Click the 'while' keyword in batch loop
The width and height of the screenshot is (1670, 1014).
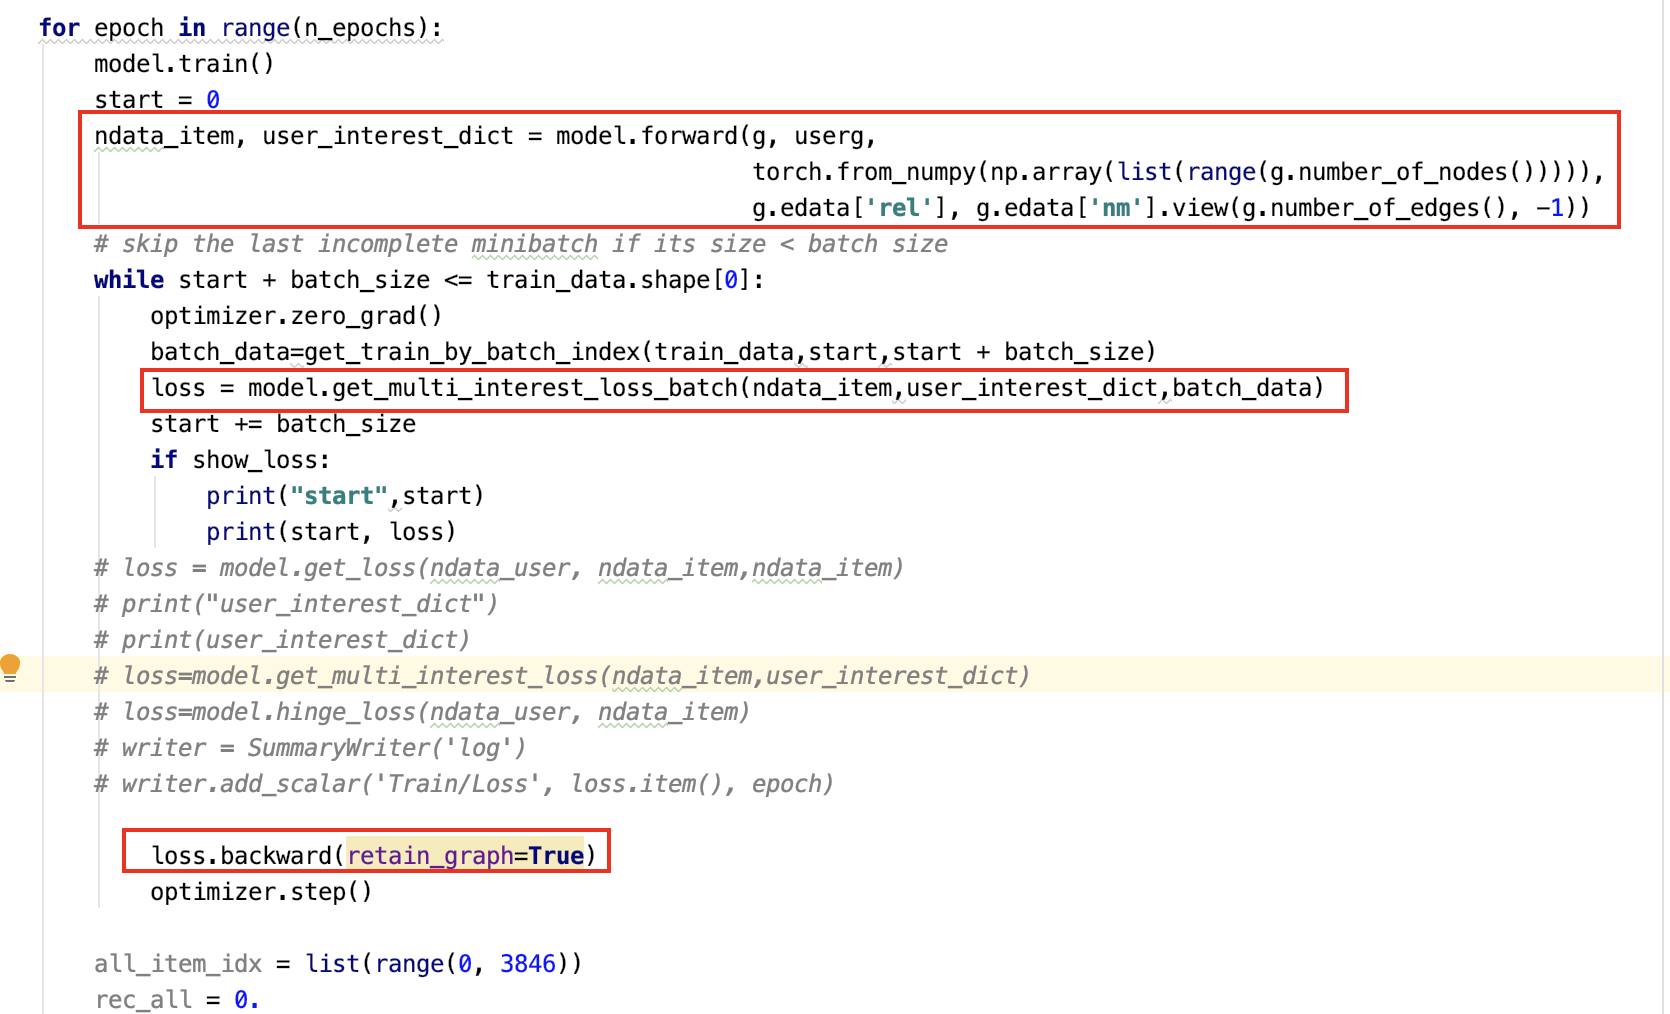[x=128, y=280]
